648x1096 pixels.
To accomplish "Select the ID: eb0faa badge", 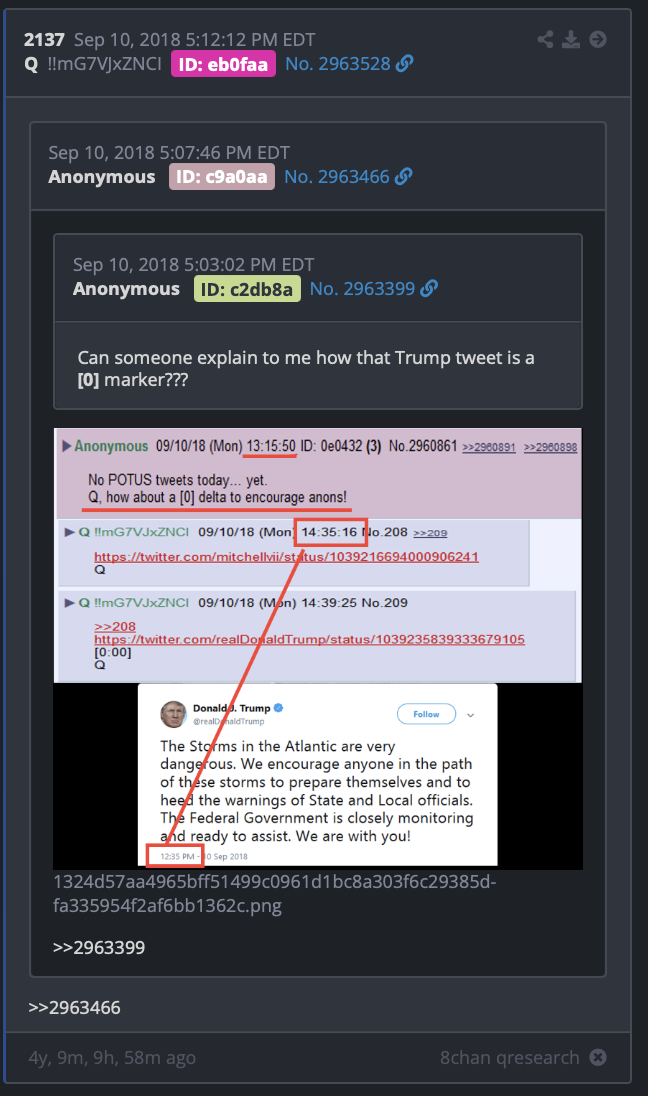I will (x=224, y=64).
